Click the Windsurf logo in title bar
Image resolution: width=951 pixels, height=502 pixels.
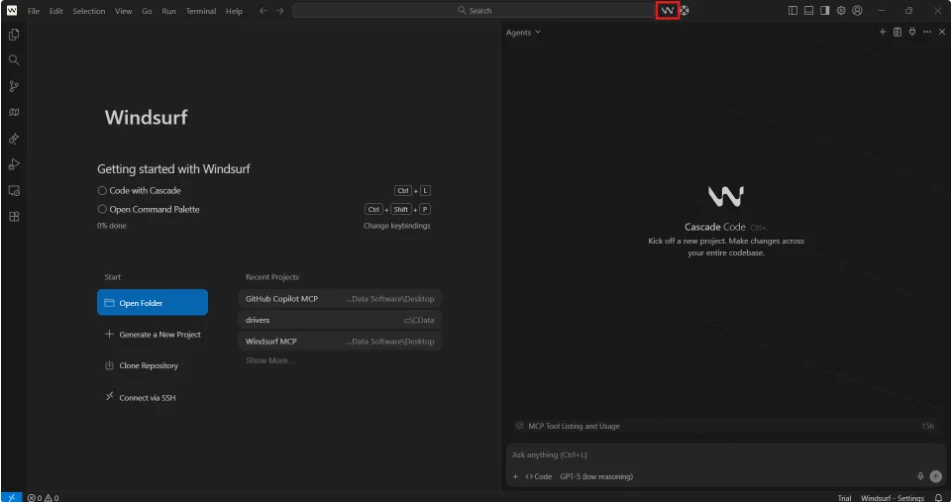point(12,10)
